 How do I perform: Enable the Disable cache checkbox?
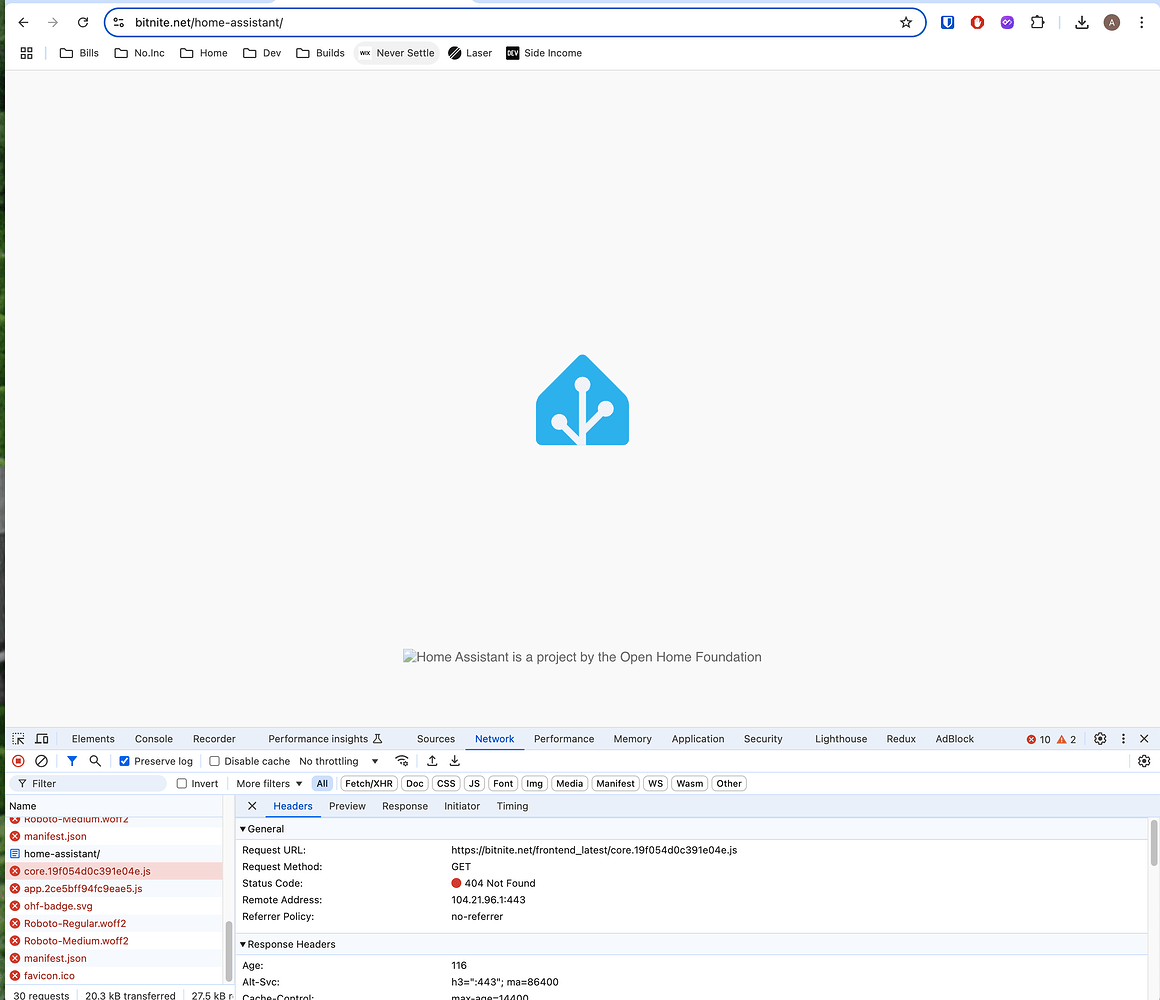214,761
